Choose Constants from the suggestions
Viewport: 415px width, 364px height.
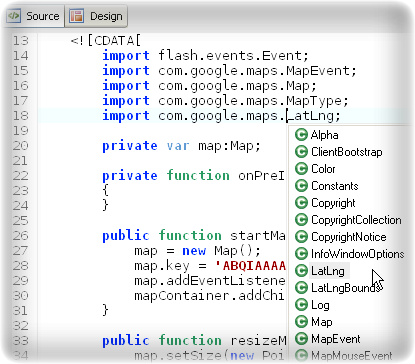[x=335, y=186]
